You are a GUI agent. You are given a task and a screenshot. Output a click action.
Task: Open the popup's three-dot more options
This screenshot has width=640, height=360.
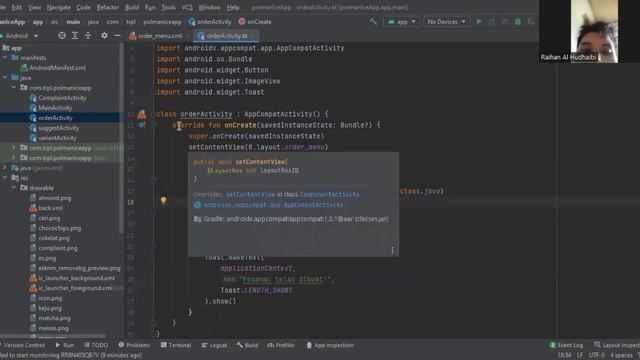392,250
